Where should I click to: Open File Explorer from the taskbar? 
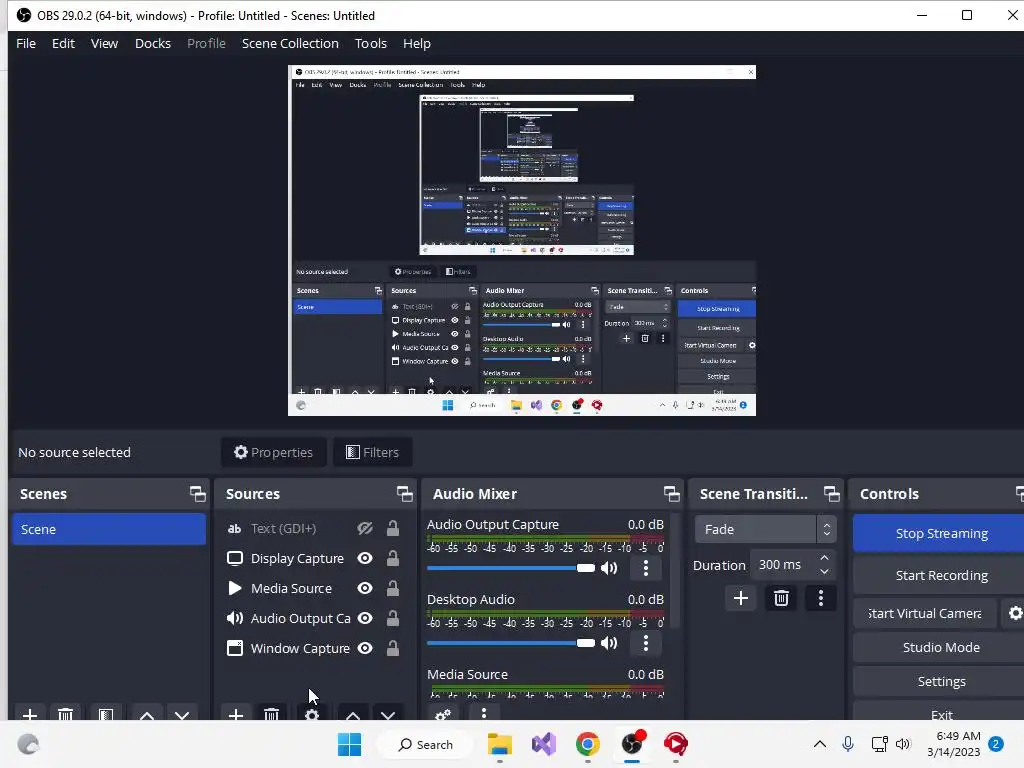[x=500, y=744]
